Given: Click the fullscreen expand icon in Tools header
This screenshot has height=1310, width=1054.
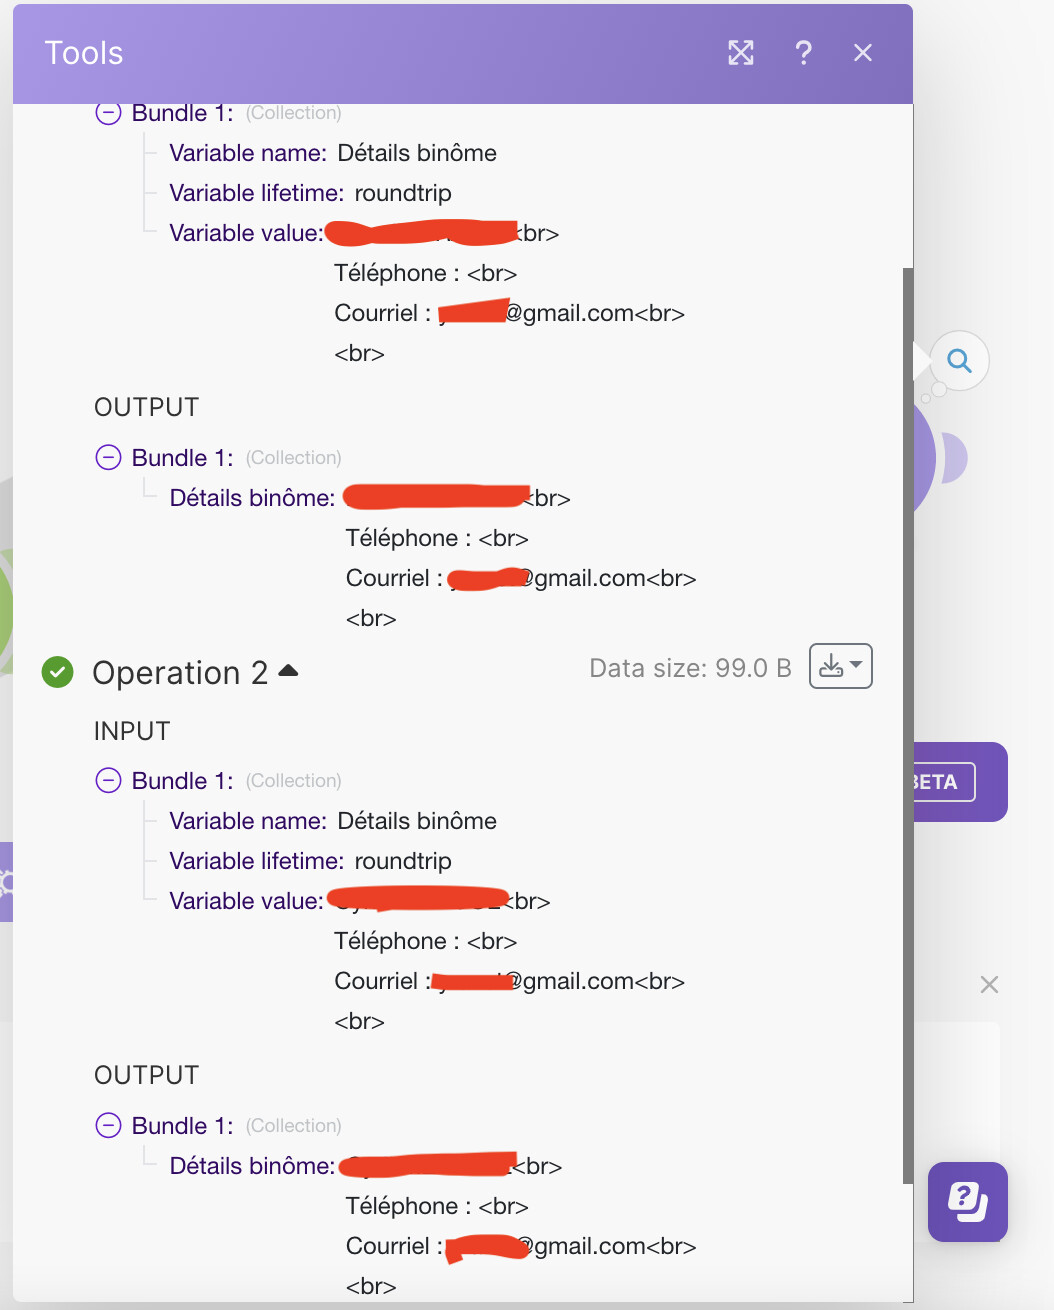Looking at the screenshot, I should pos(741,53).
